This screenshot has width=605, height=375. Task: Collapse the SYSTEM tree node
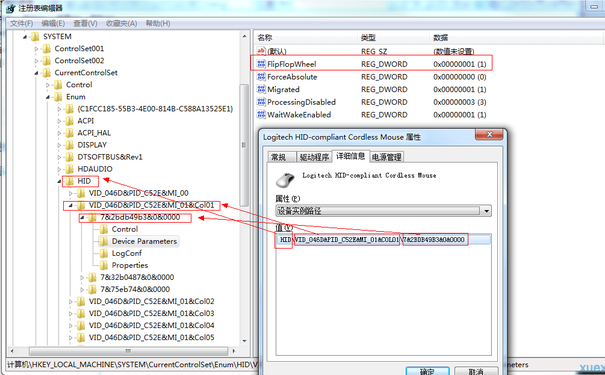(x=25, y=37)
